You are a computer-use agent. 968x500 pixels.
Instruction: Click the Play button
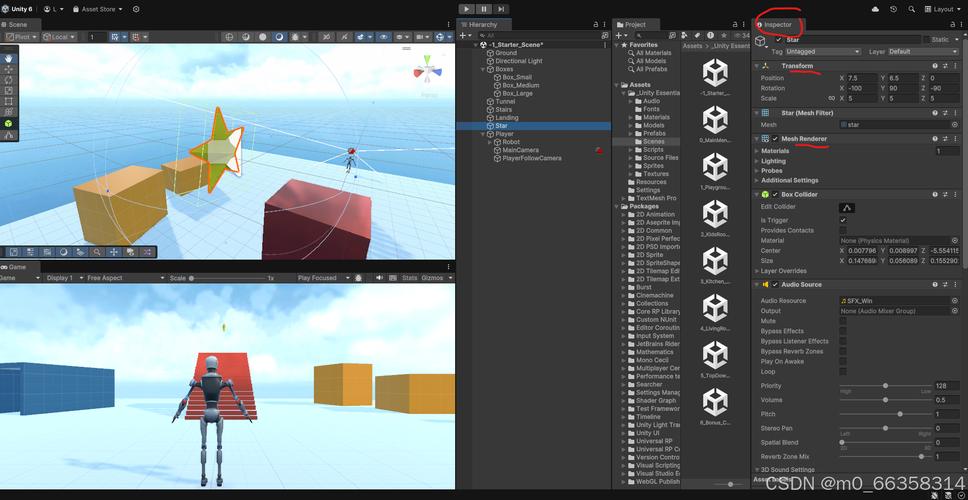pyautogui.click(x=467, y=9)
